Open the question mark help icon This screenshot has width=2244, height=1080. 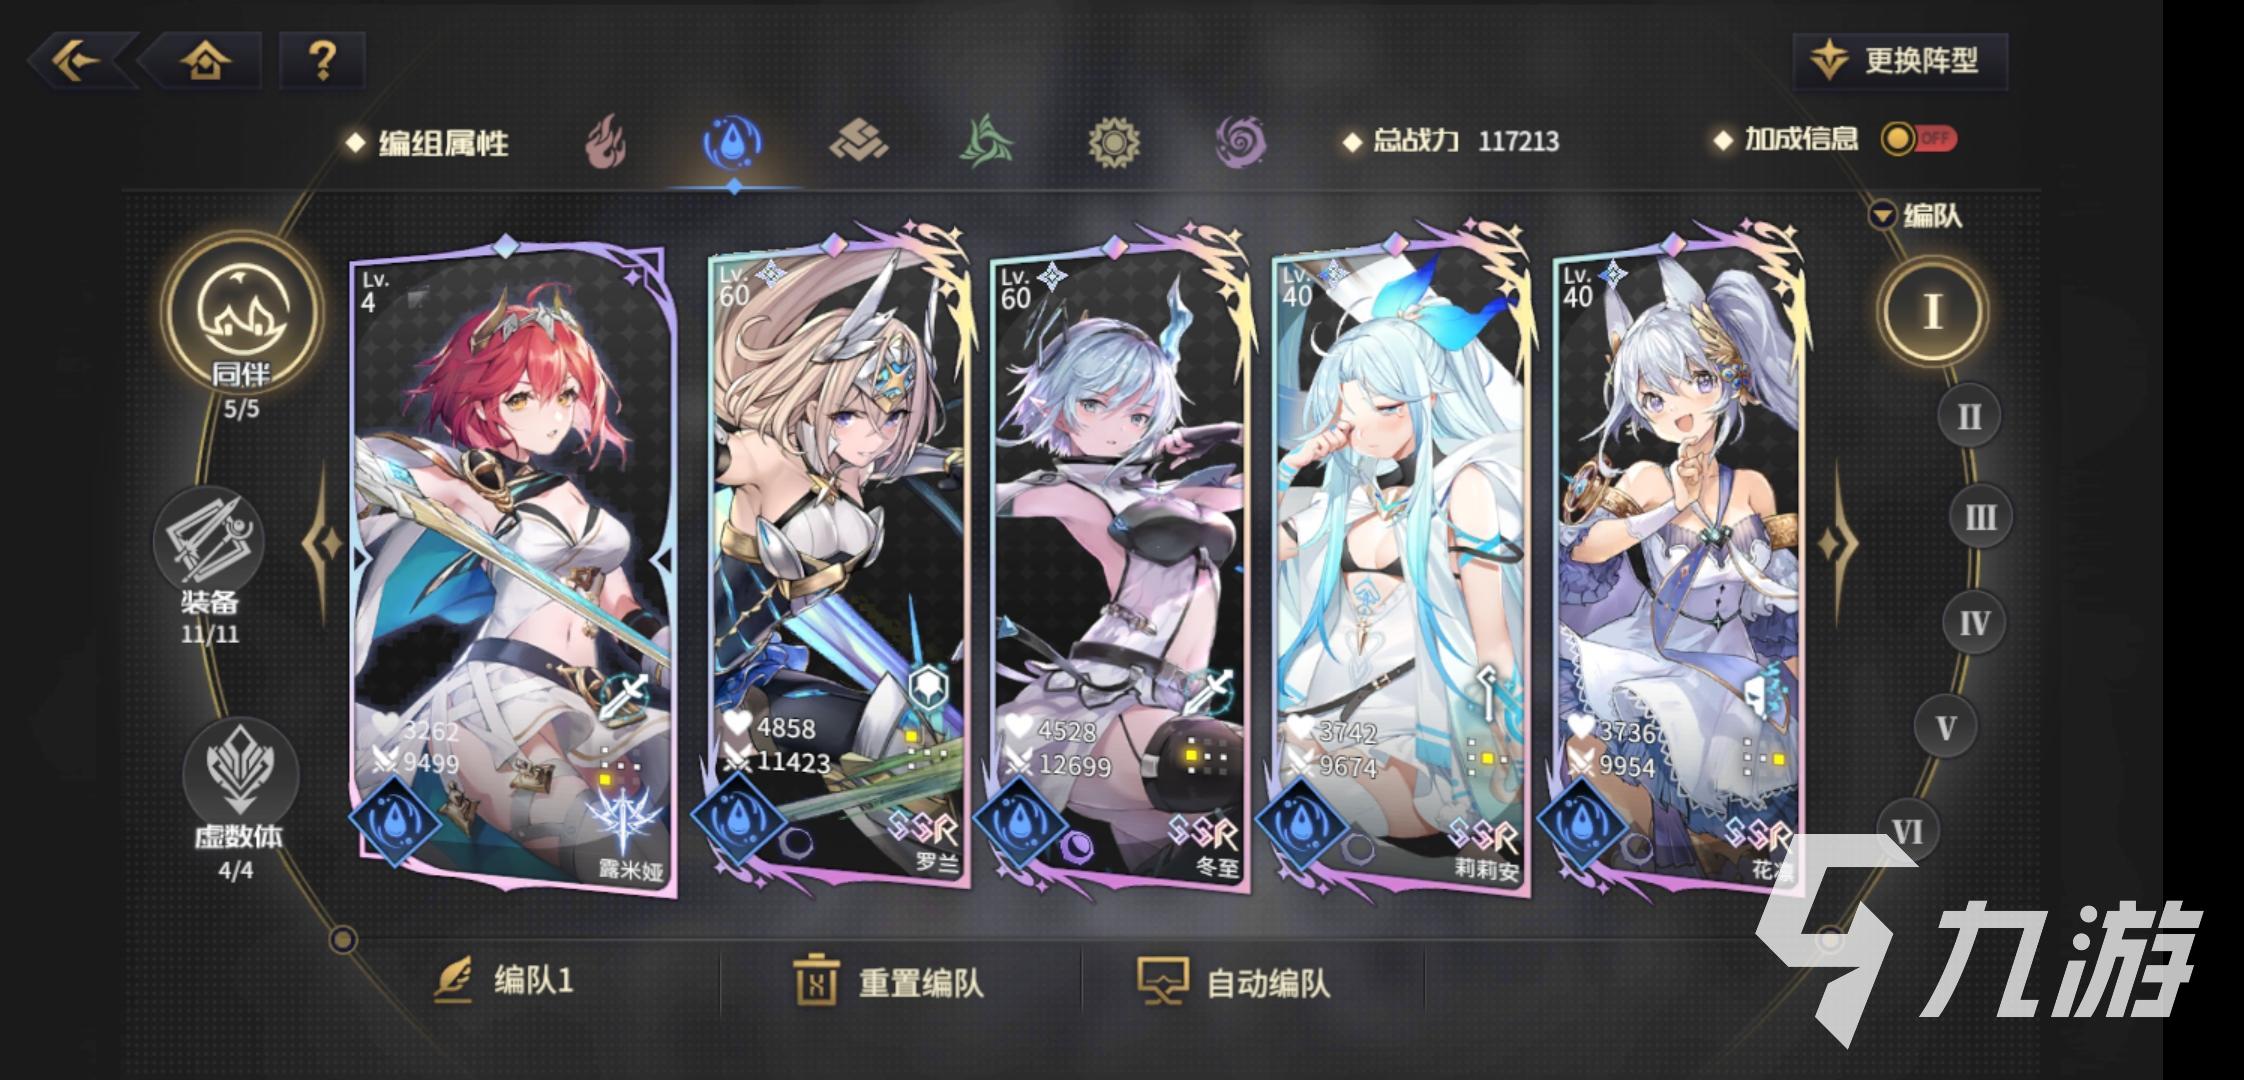coord(322,60)
